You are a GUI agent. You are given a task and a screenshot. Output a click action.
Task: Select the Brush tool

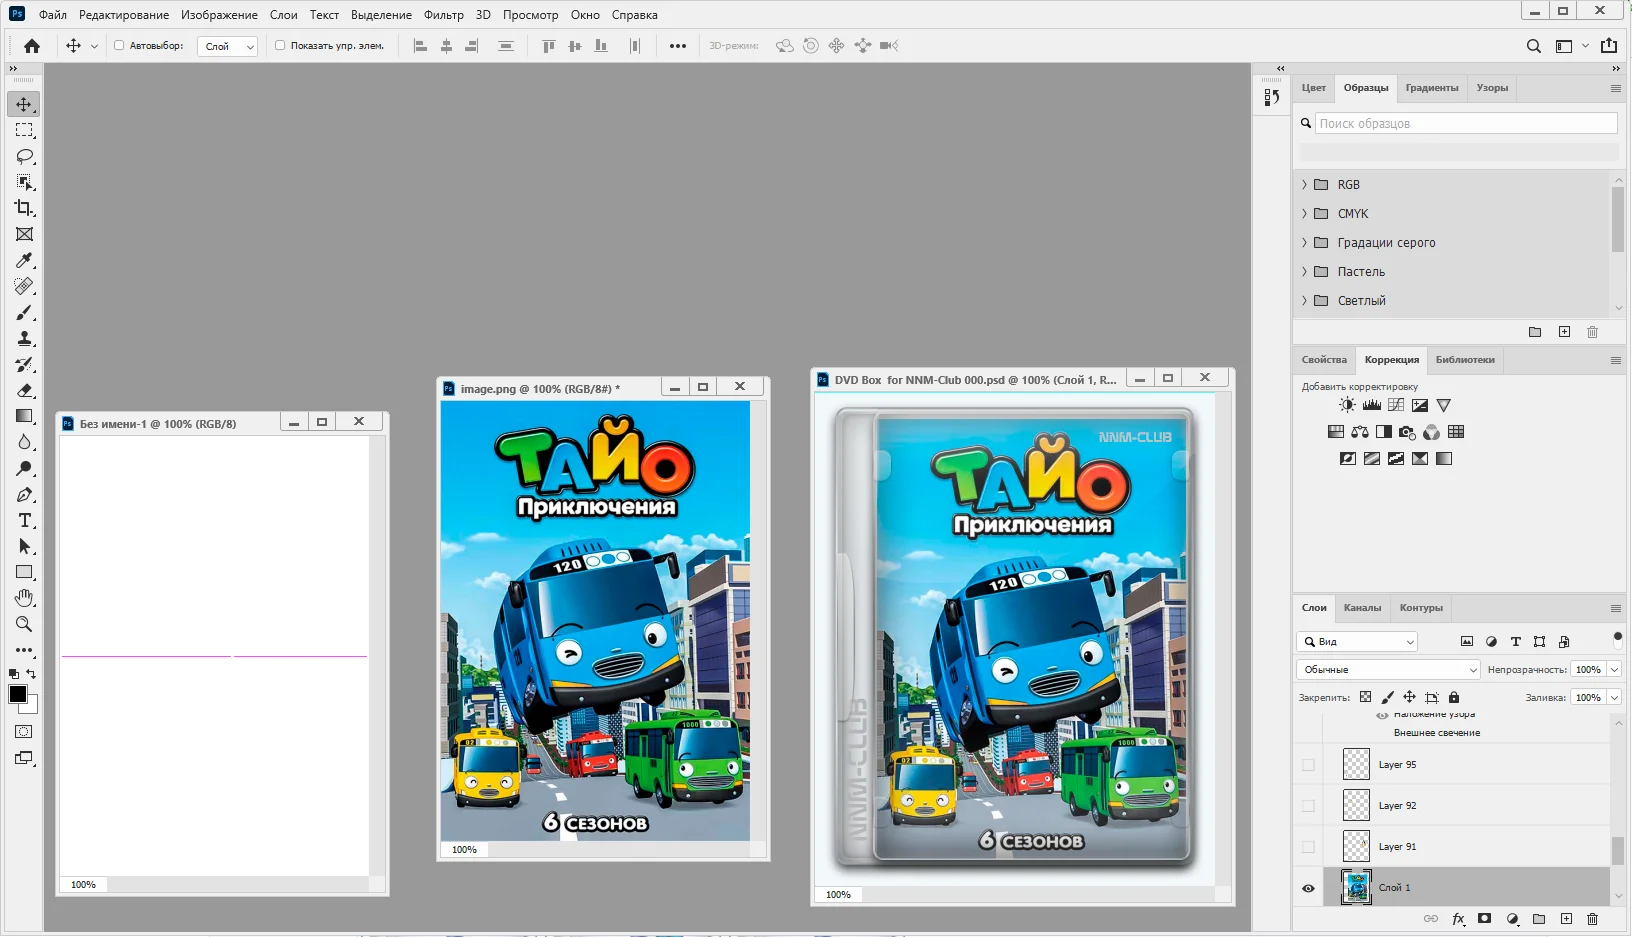point(24,312)
